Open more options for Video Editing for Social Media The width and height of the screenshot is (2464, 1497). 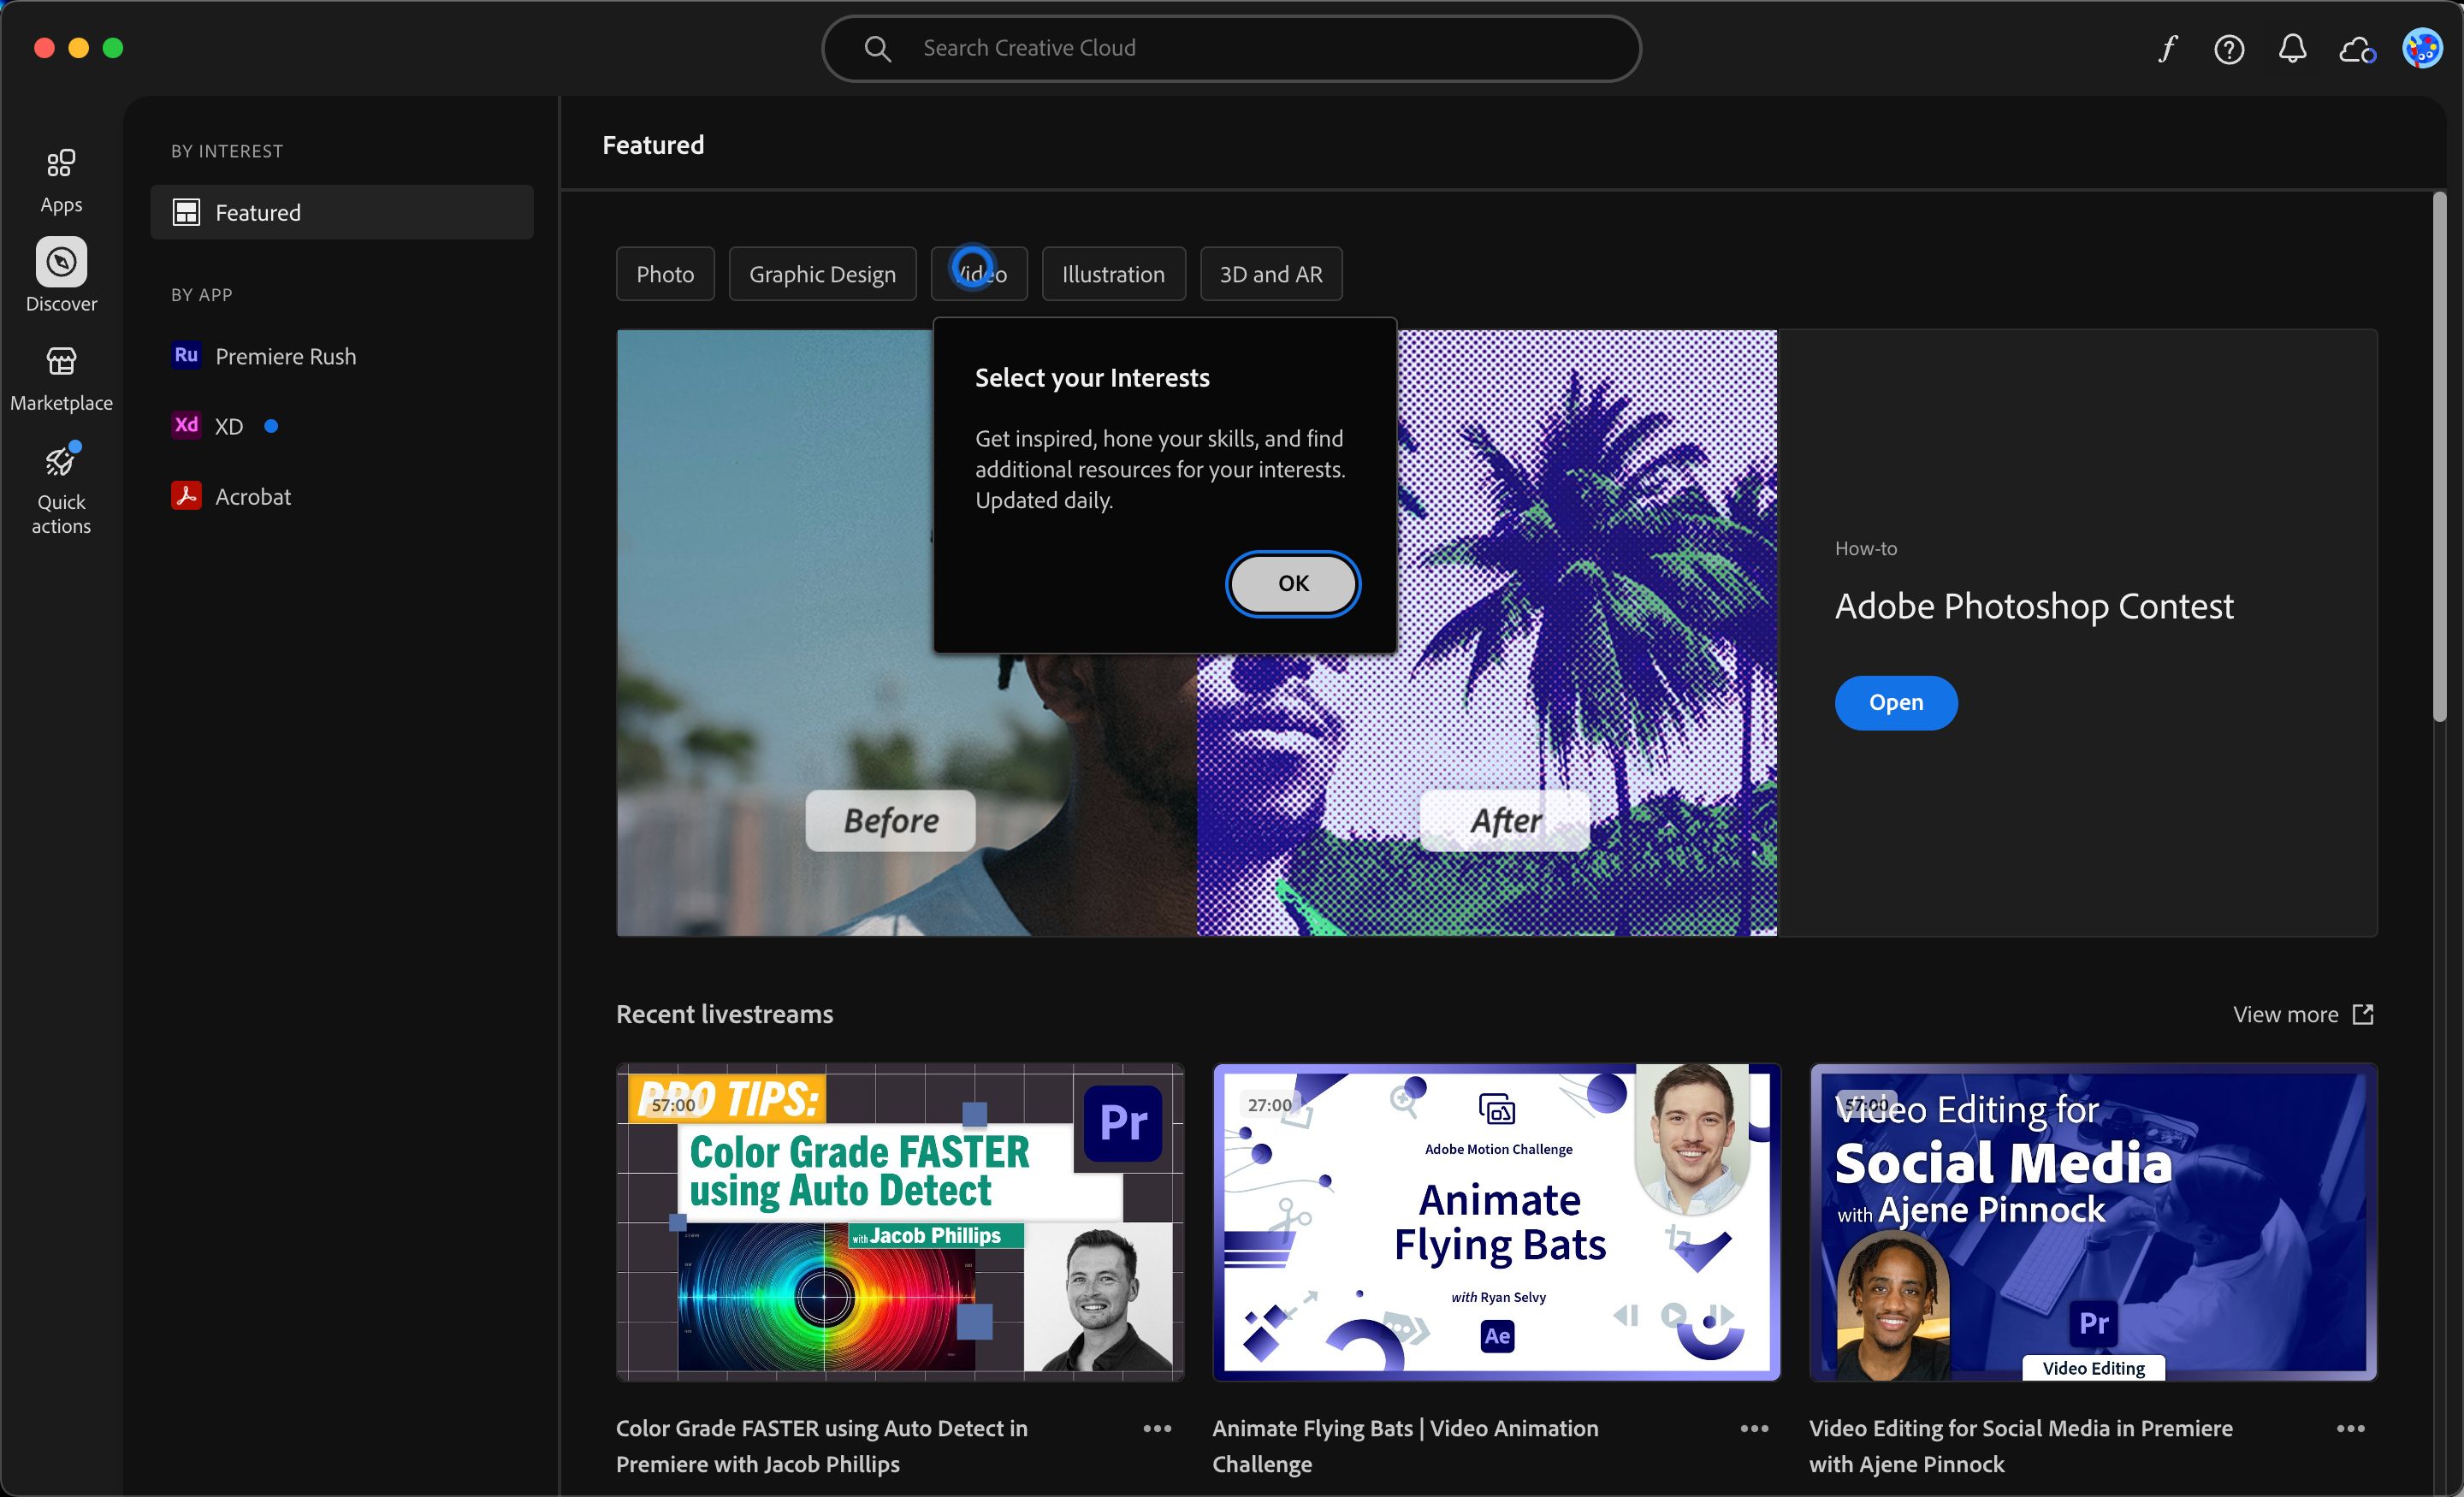[2350, 1428]
